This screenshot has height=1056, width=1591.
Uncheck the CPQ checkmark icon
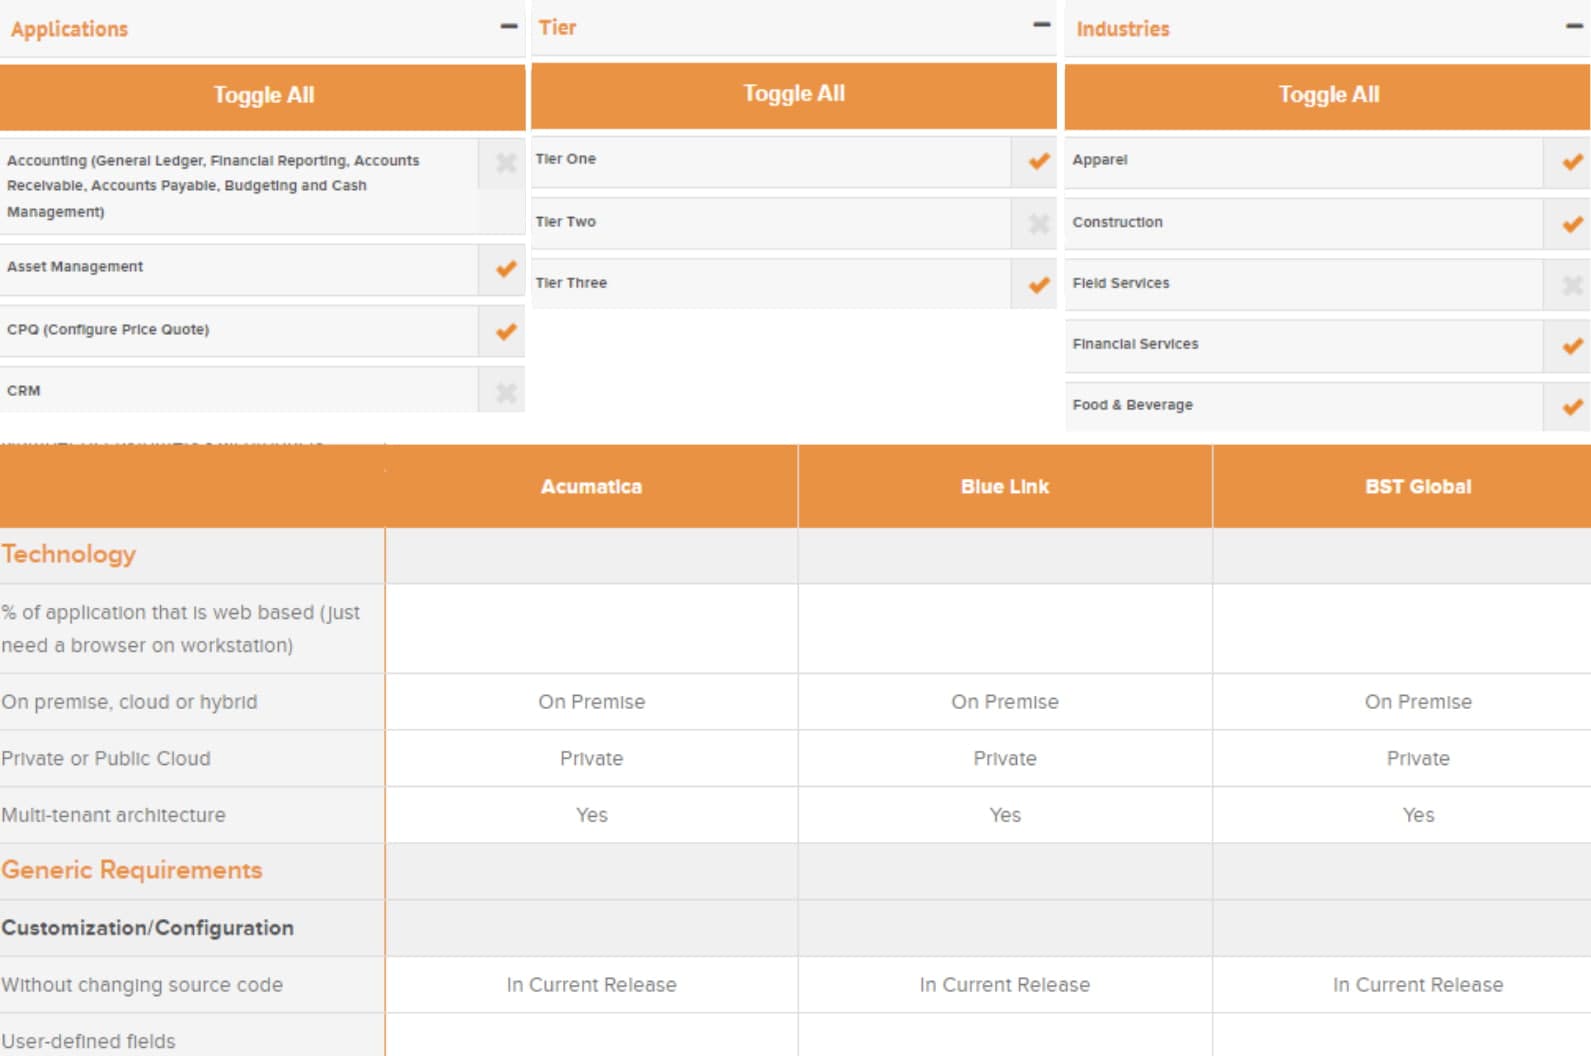pos(506,331)
